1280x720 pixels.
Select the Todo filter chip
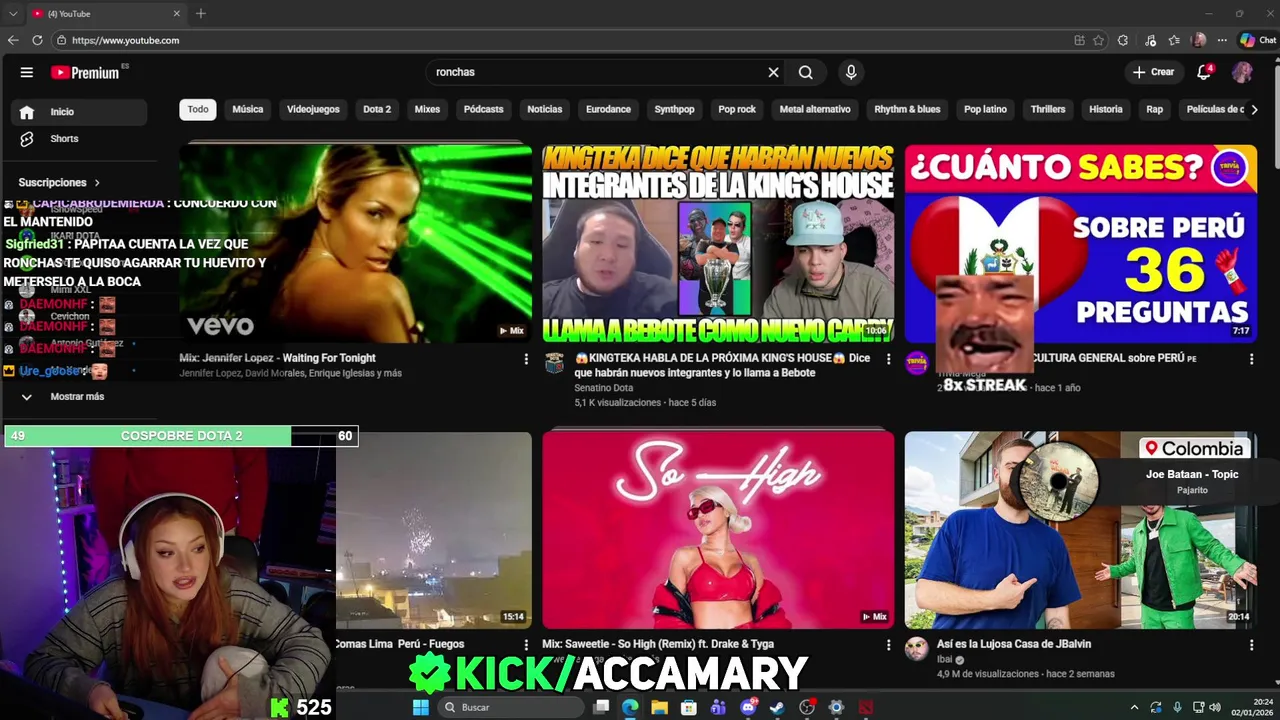coord(198,109)
